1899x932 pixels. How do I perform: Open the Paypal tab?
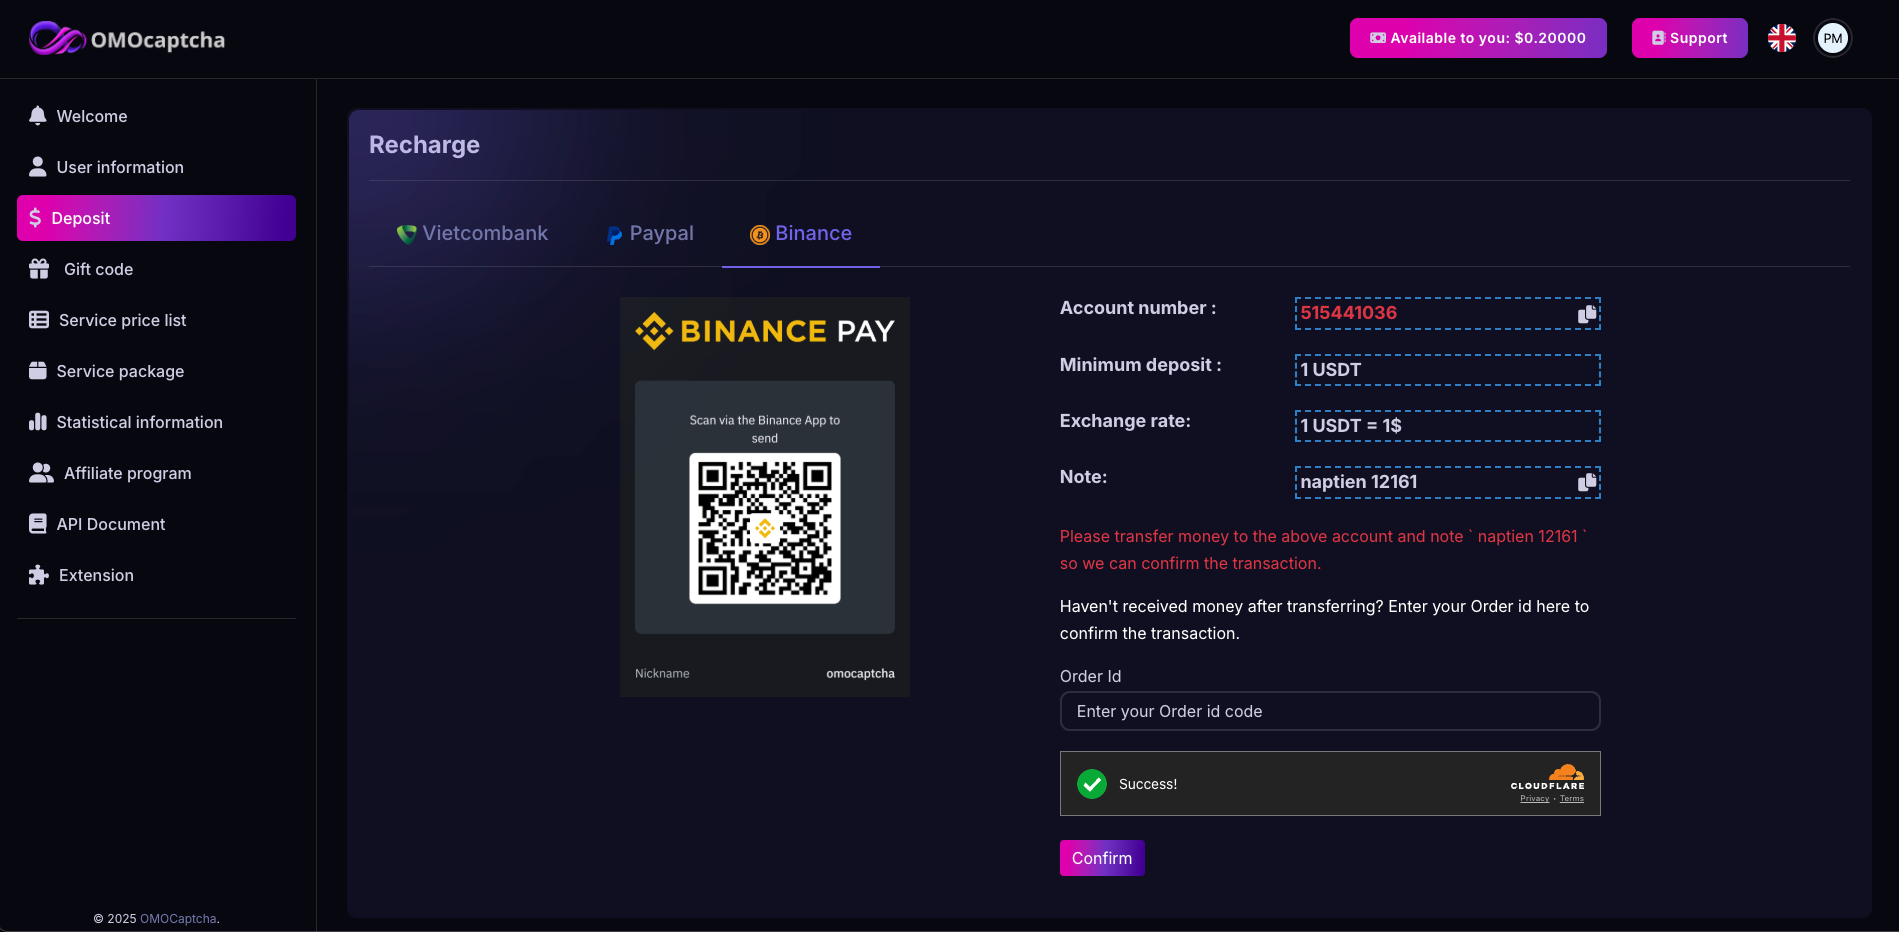[650, 233]
